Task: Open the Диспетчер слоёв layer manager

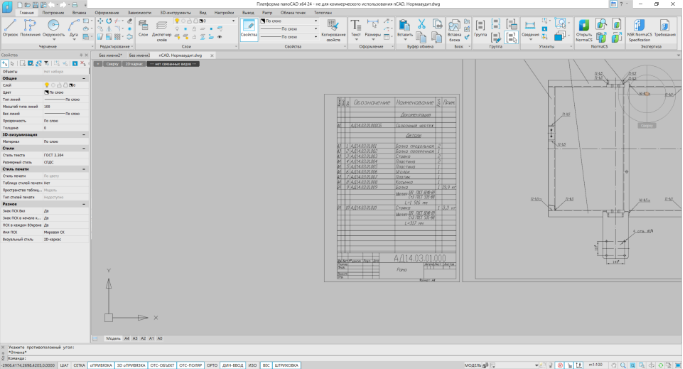Action: pyautogui.click(x=162, y=30)
